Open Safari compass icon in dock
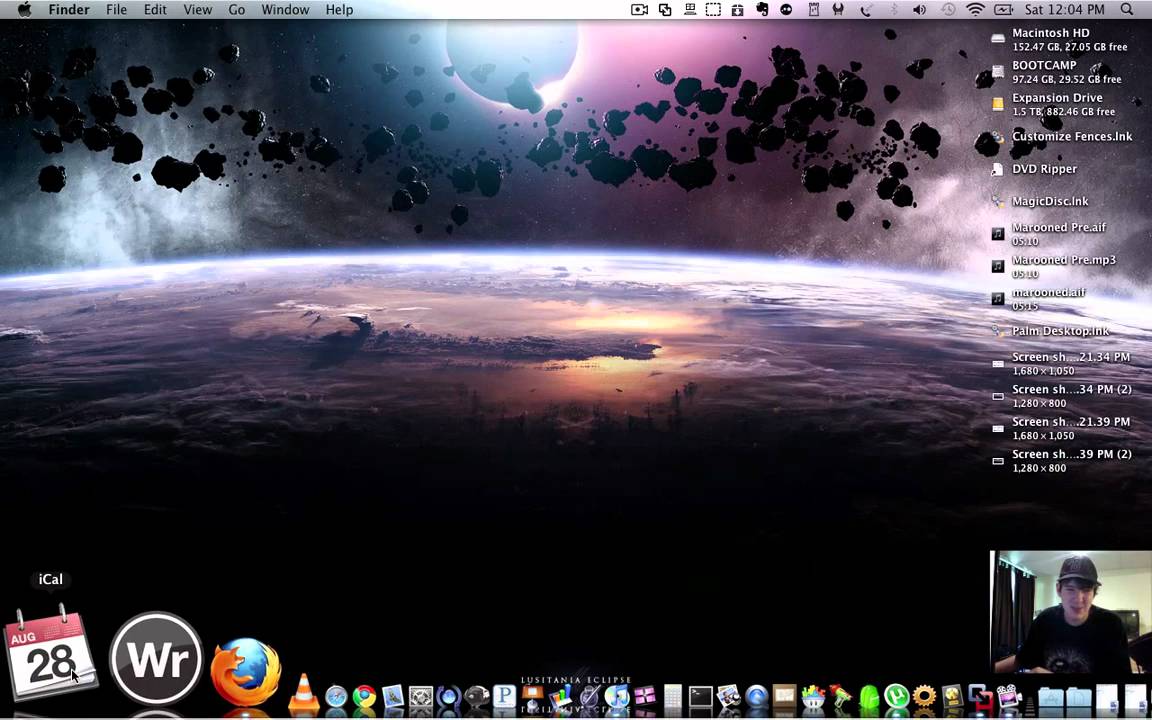This screenshot has height=720, width=1152. pyautogui.click(x=336, y=696)
